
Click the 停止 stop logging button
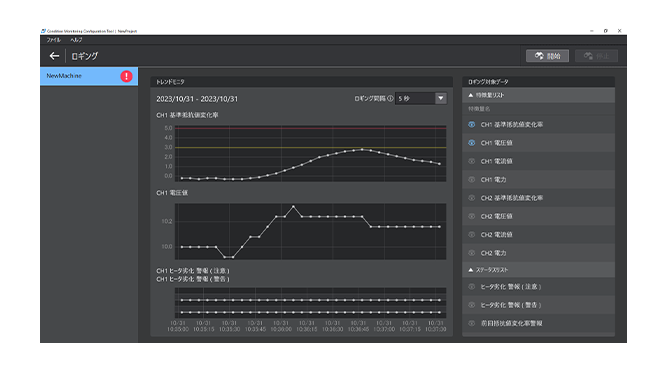tap(596, 56)
